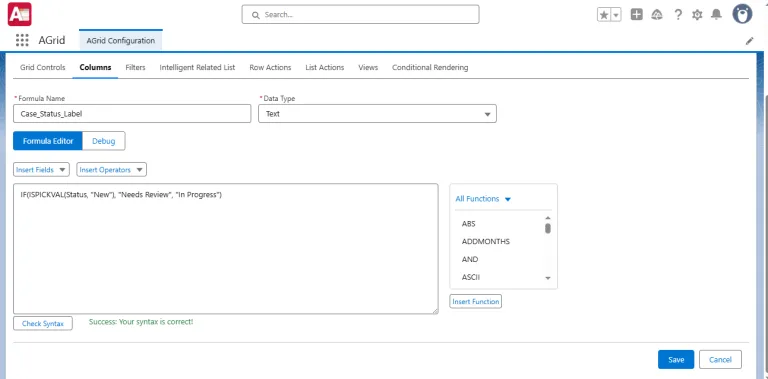The height and width of the screenshot is (379, 768).
Task: Select AND in the functions list
Action: (x=470, y=260)
